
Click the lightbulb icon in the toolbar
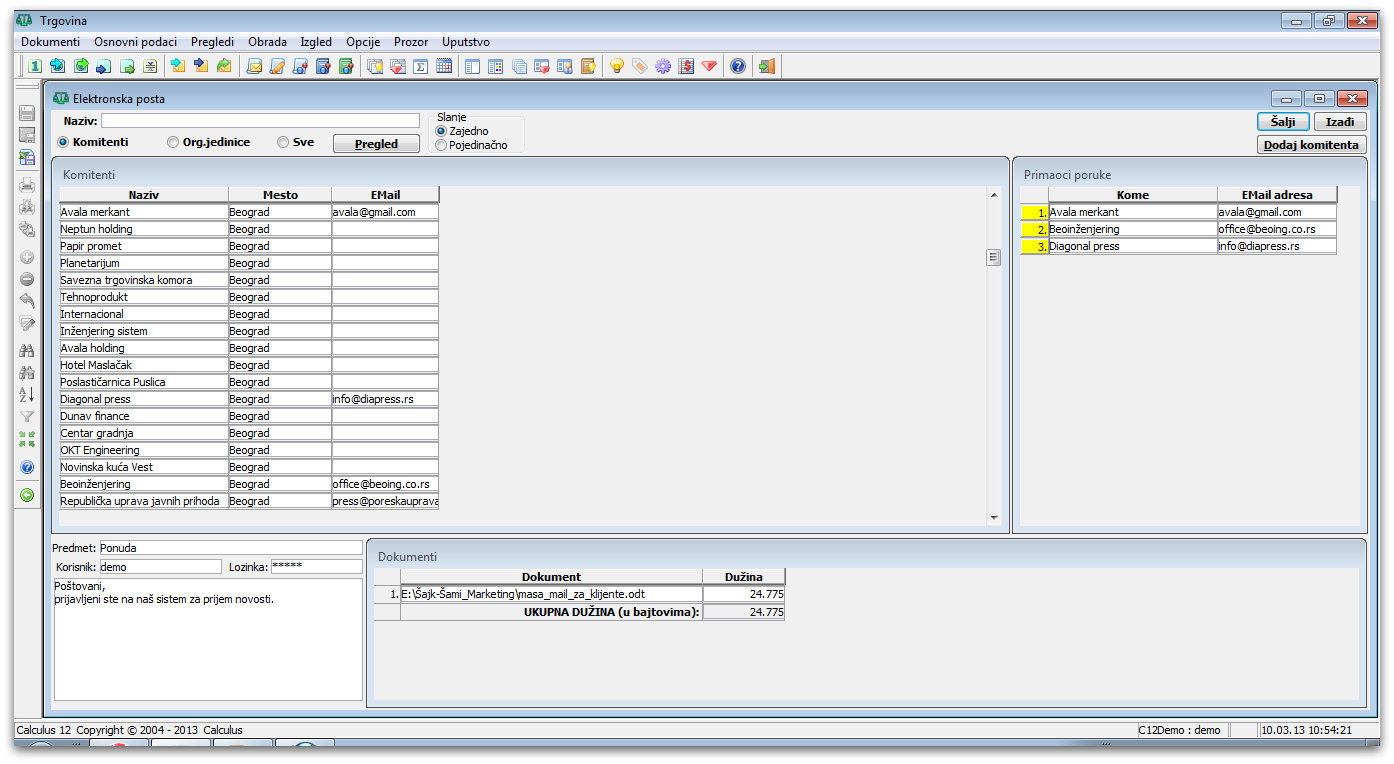617,66
